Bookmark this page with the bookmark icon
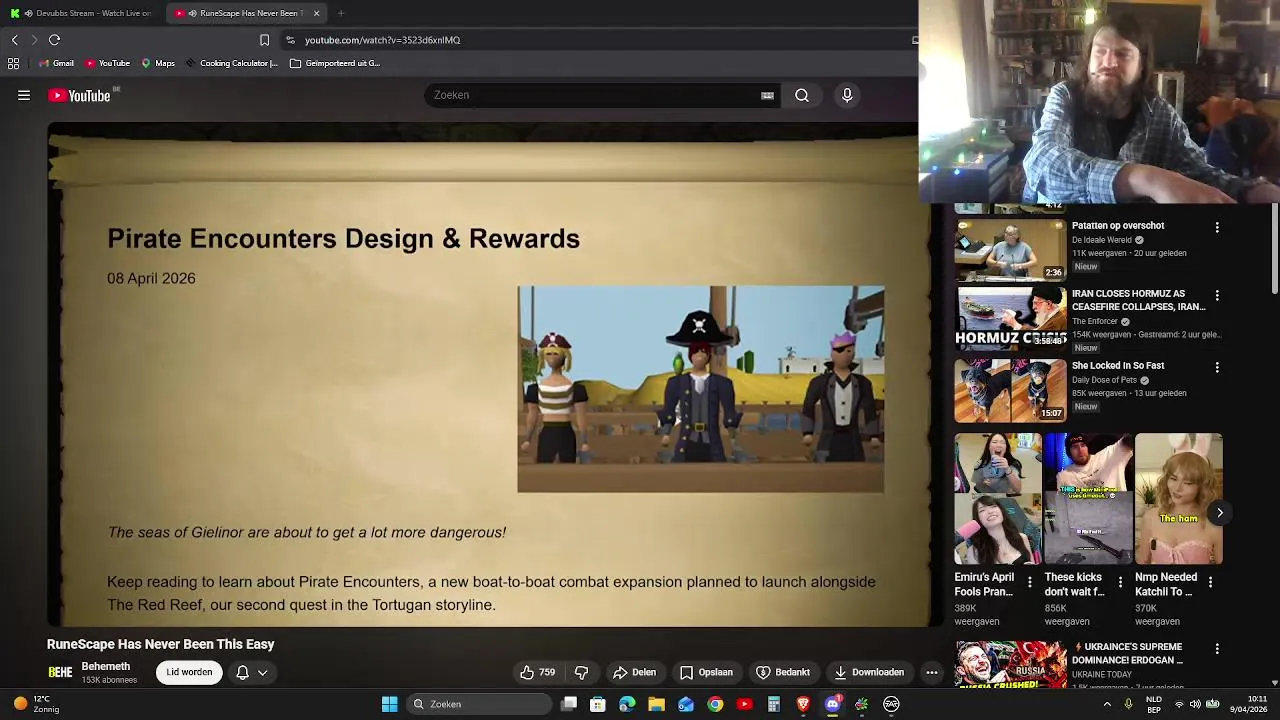1280x720 pixels. click(264, 40)
